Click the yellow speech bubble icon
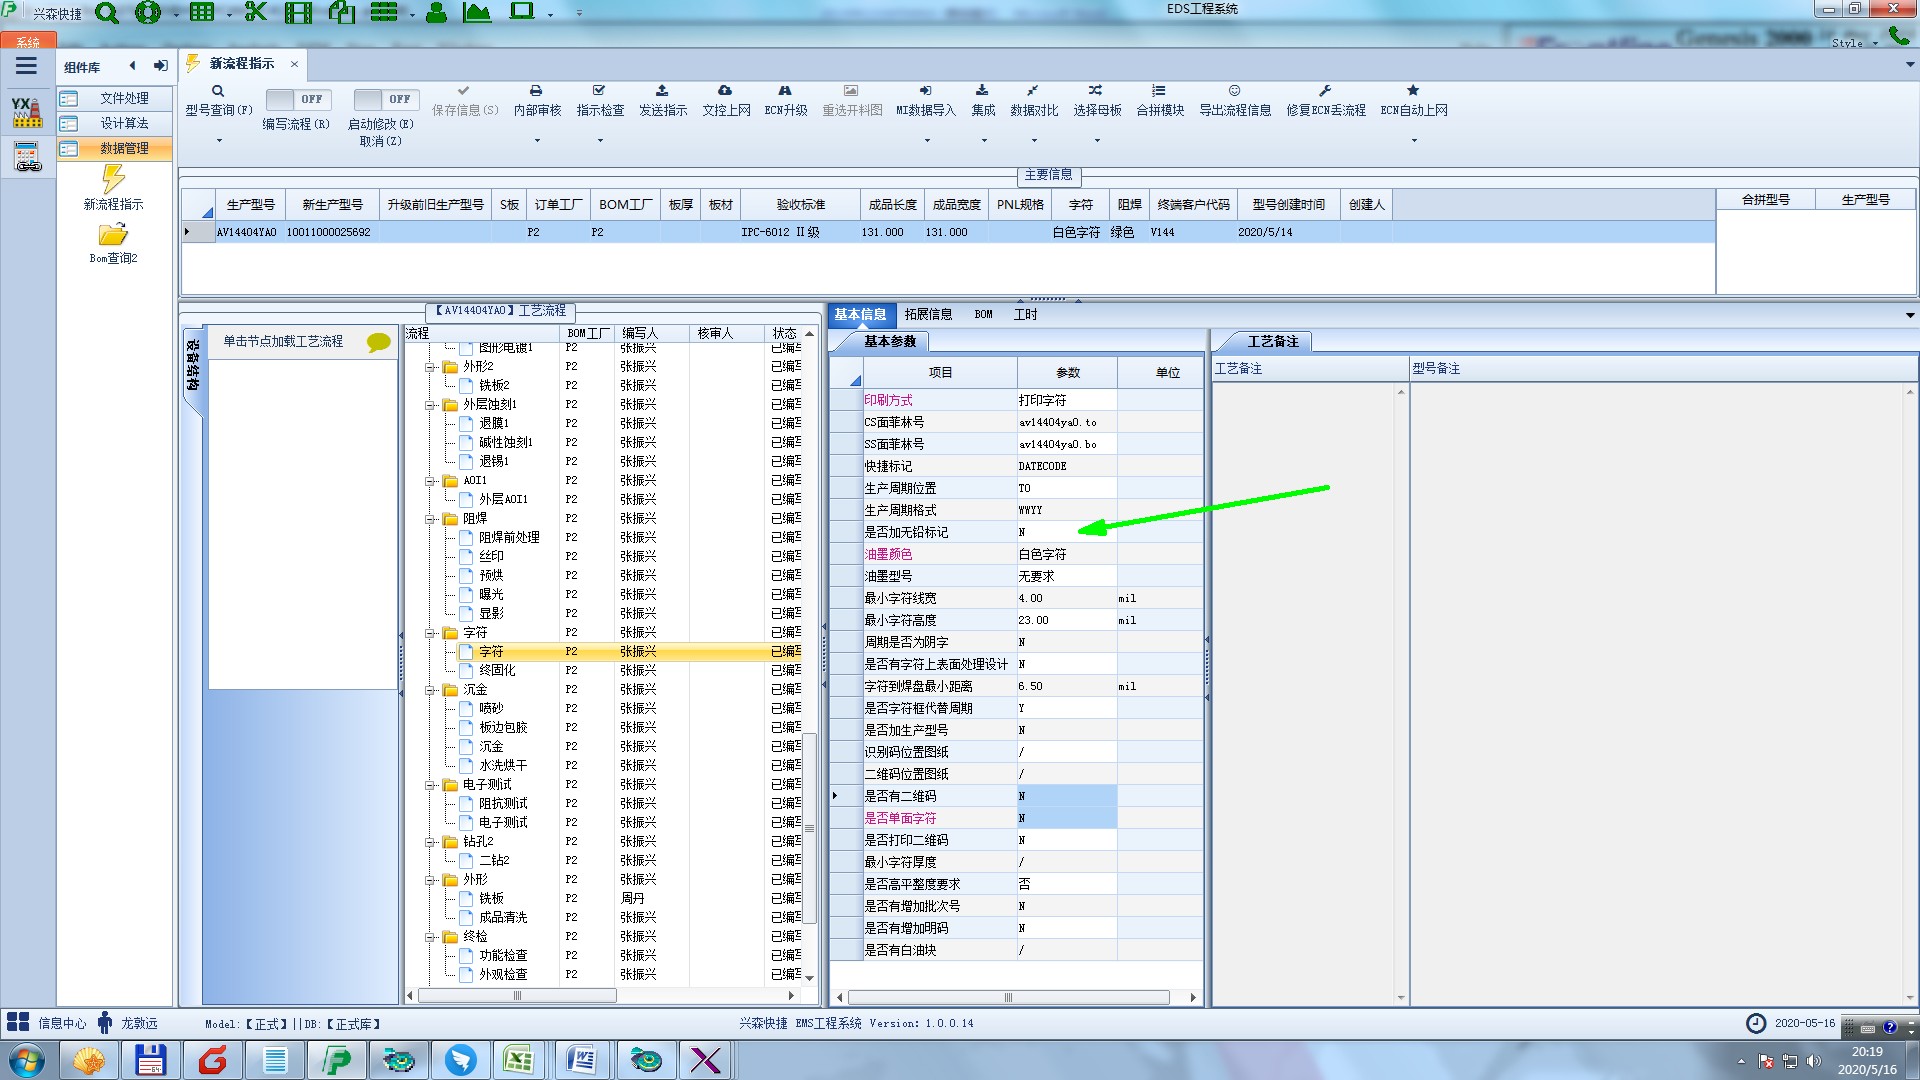The height and width of the screenshot is (1080, 1920). pyautogui.click(x=379, y=342)
